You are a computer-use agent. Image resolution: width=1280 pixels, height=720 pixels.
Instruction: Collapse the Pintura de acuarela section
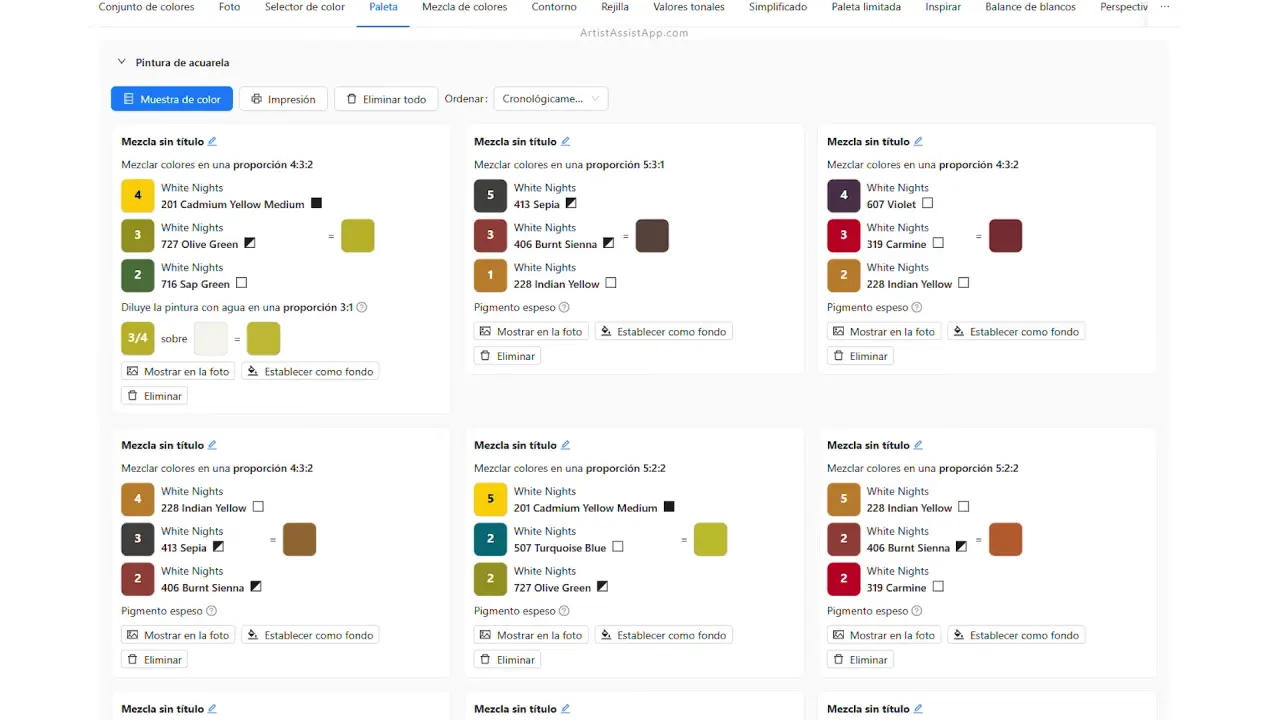[122, 62]
